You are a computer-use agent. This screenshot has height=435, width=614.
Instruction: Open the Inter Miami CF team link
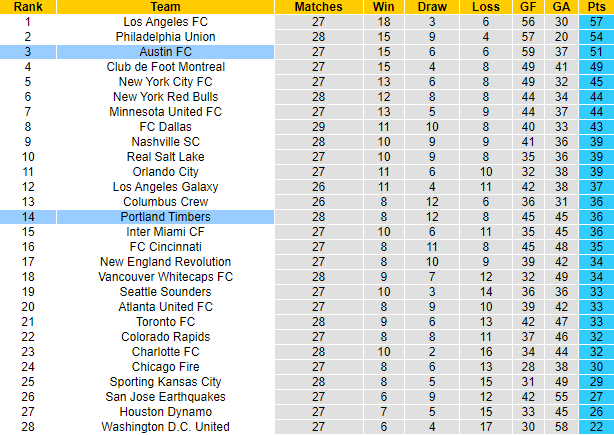click(x=166, y=231)
